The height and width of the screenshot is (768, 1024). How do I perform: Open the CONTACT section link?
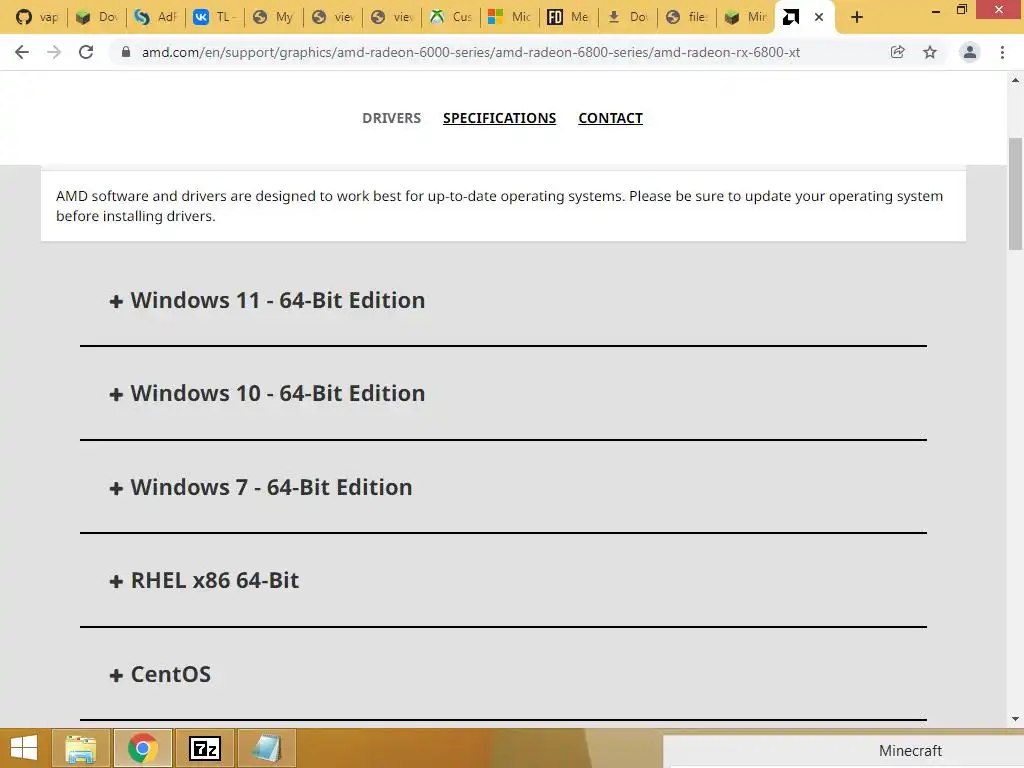(611, 118)
